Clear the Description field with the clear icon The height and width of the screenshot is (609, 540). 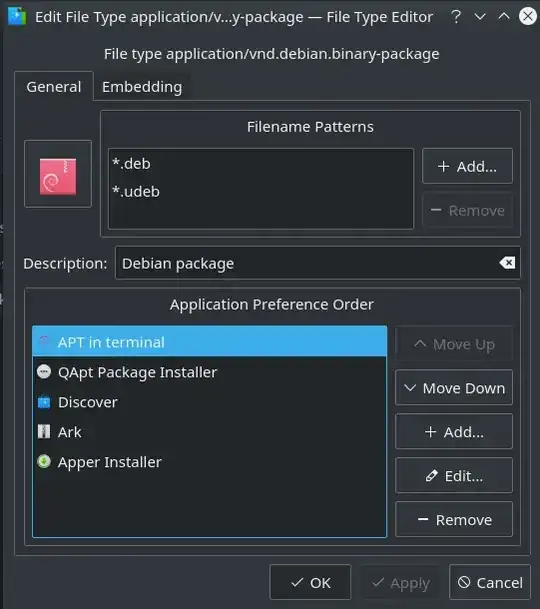[507, 263]
